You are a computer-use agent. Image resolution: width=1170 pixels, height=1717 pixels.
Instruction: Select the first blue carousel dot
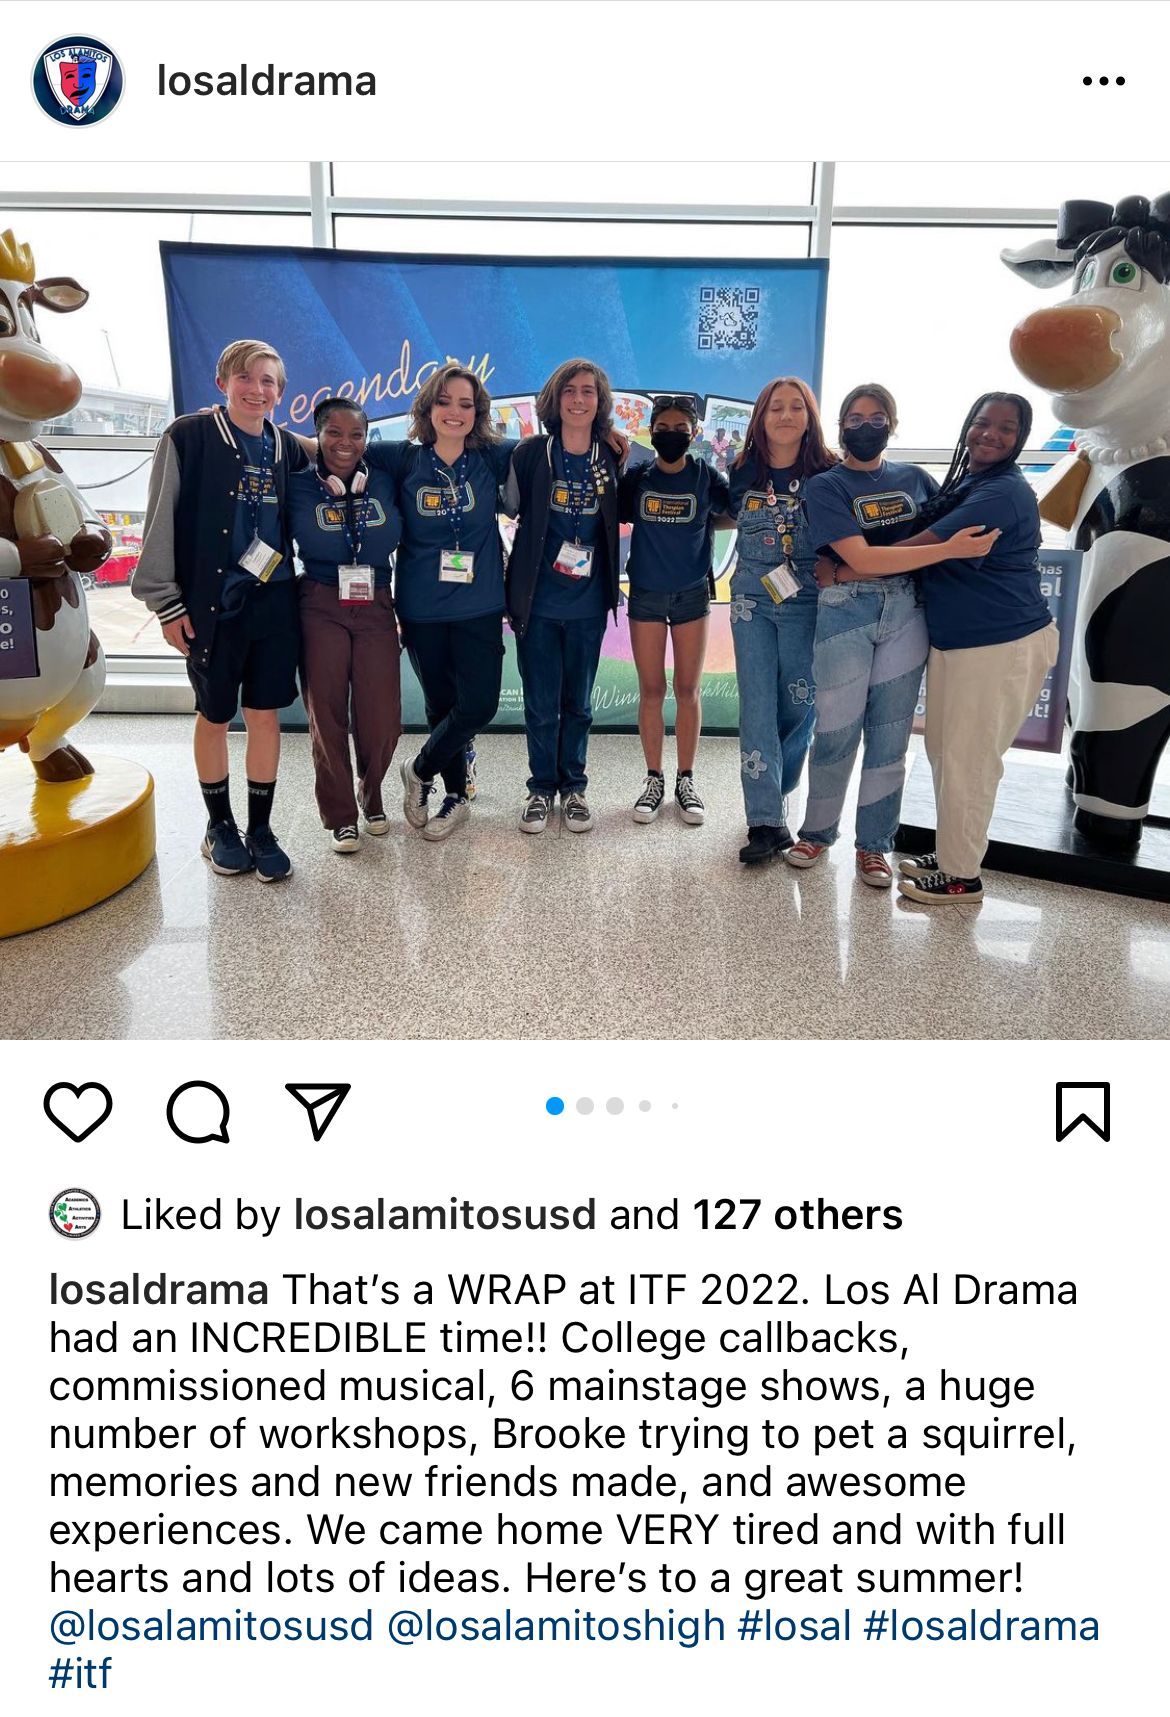pos(556,1106)
